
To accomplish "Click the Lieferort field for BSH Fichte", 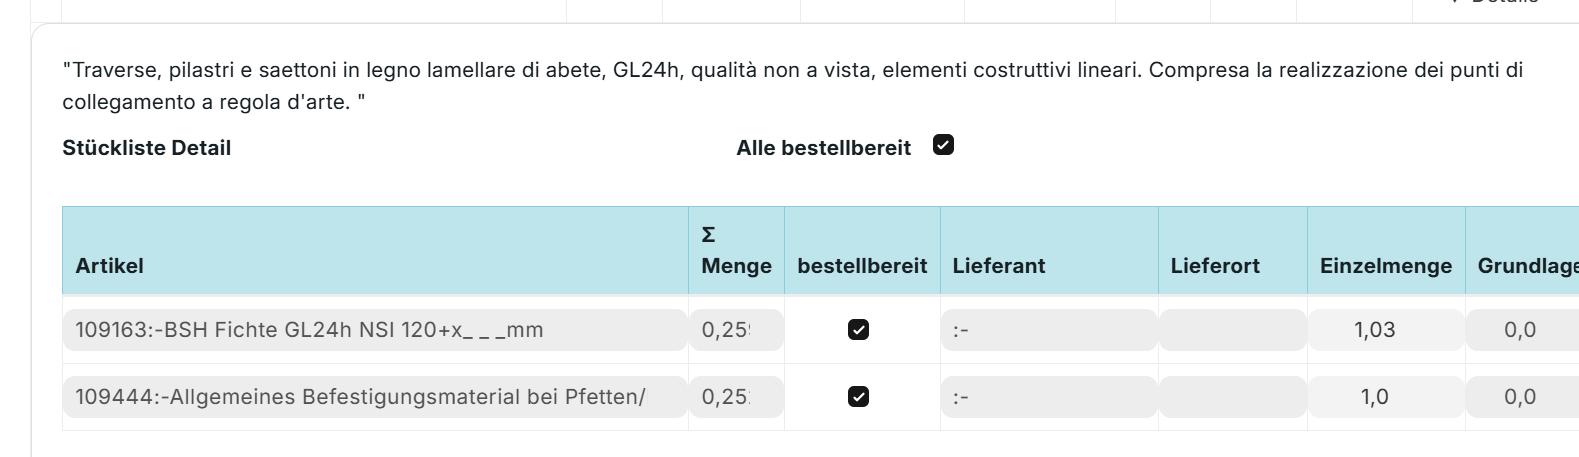I will (1232, 330).
